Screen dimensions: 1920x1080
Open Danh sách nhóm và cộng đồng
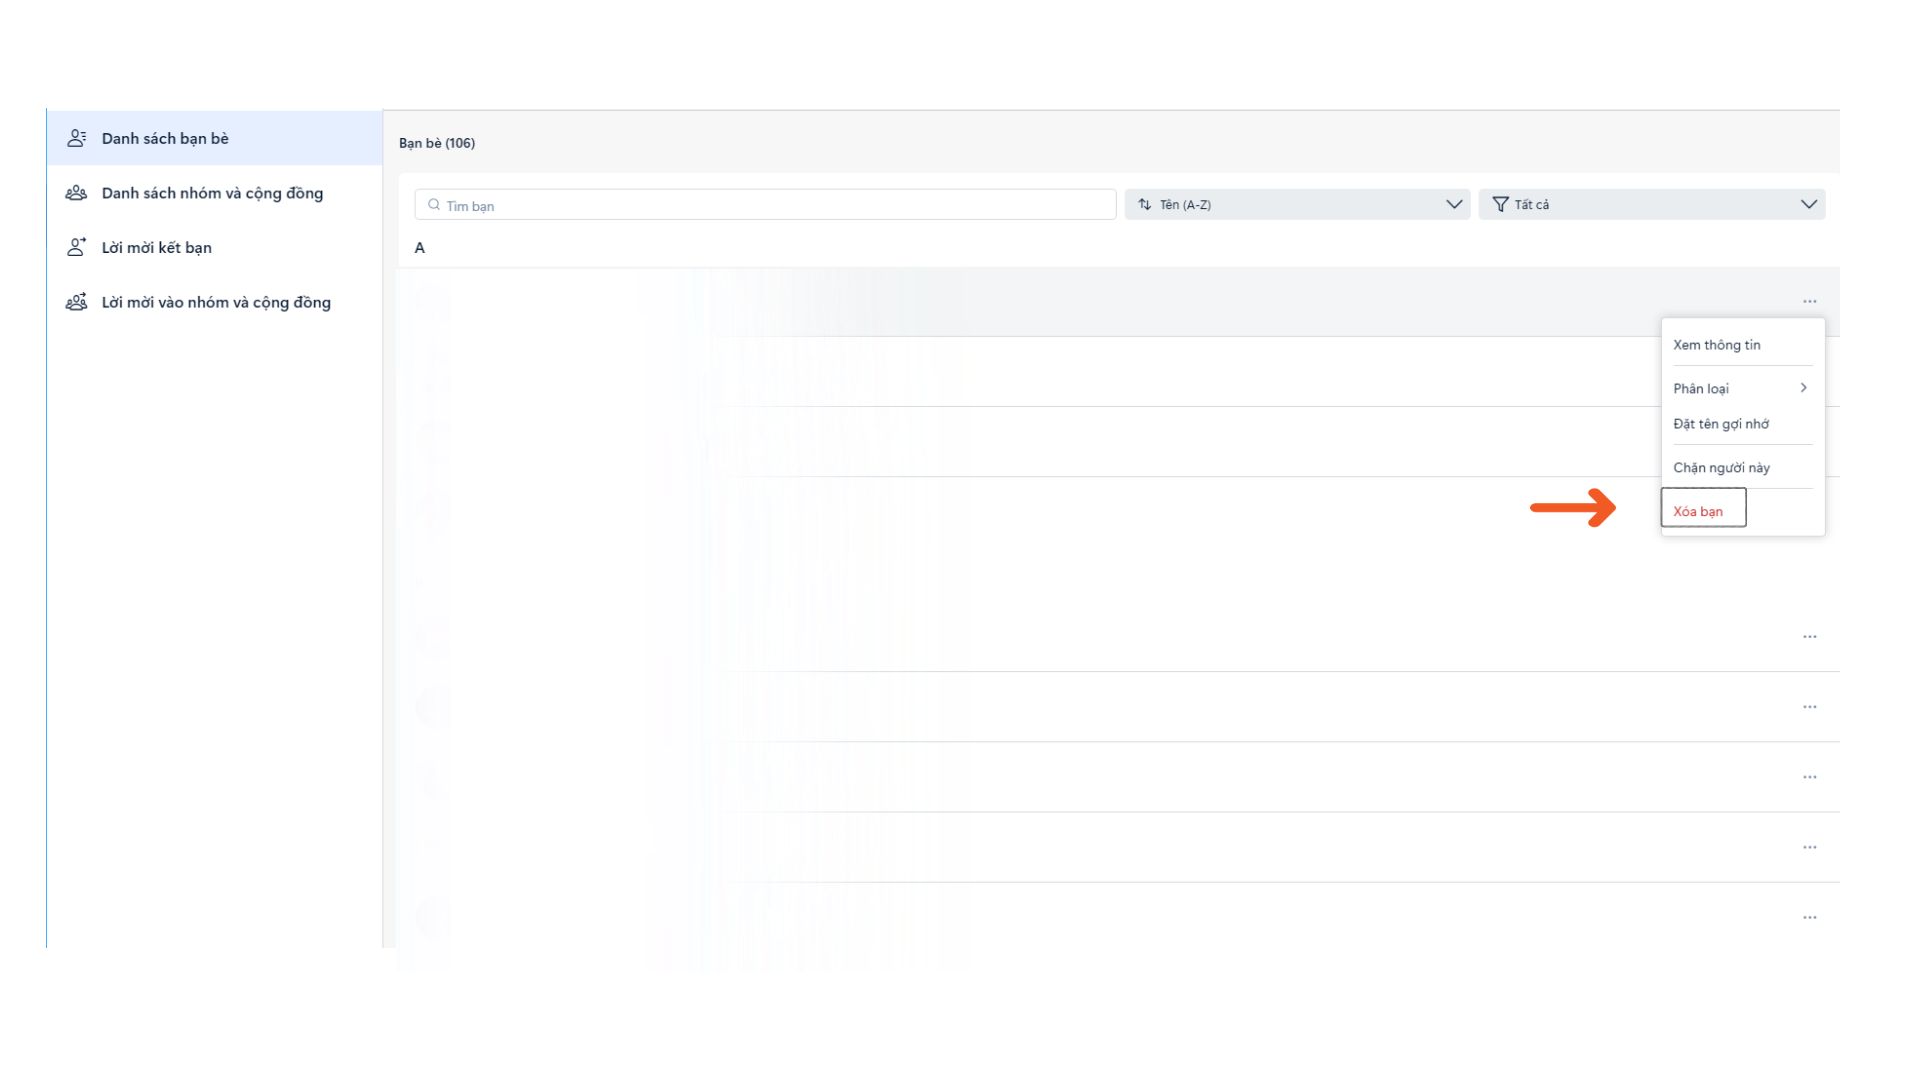[214, 193]
